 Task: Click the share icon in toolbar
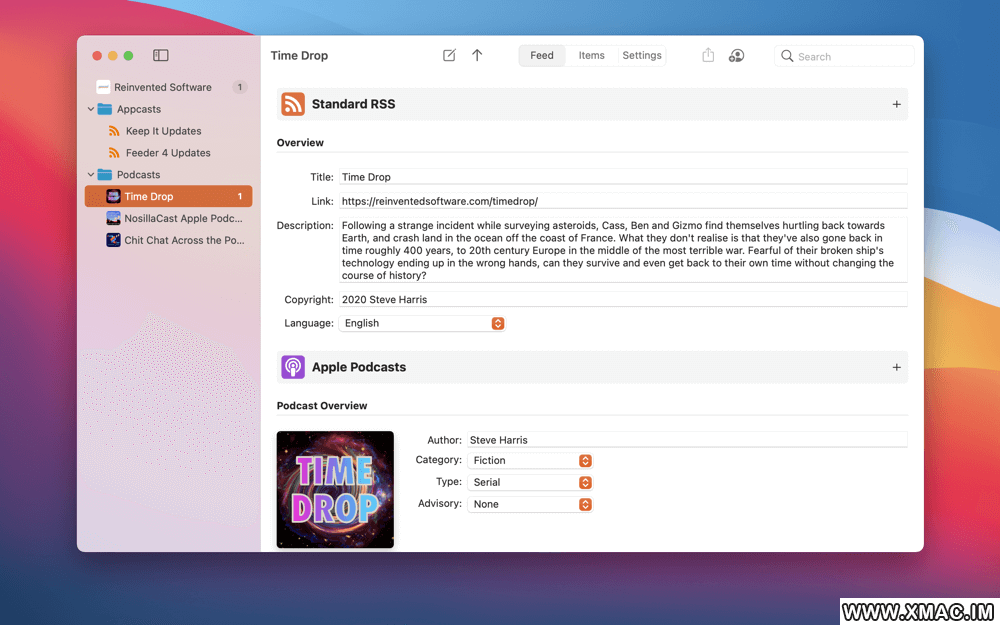(708, 56)
